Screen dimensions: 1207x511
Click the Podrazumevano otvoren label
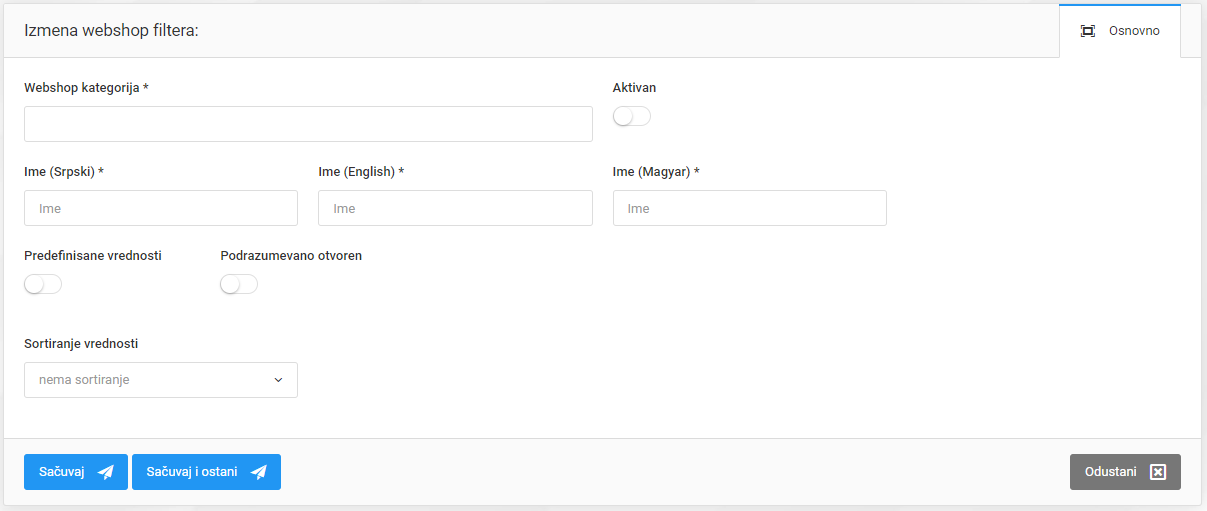[291, 256]
